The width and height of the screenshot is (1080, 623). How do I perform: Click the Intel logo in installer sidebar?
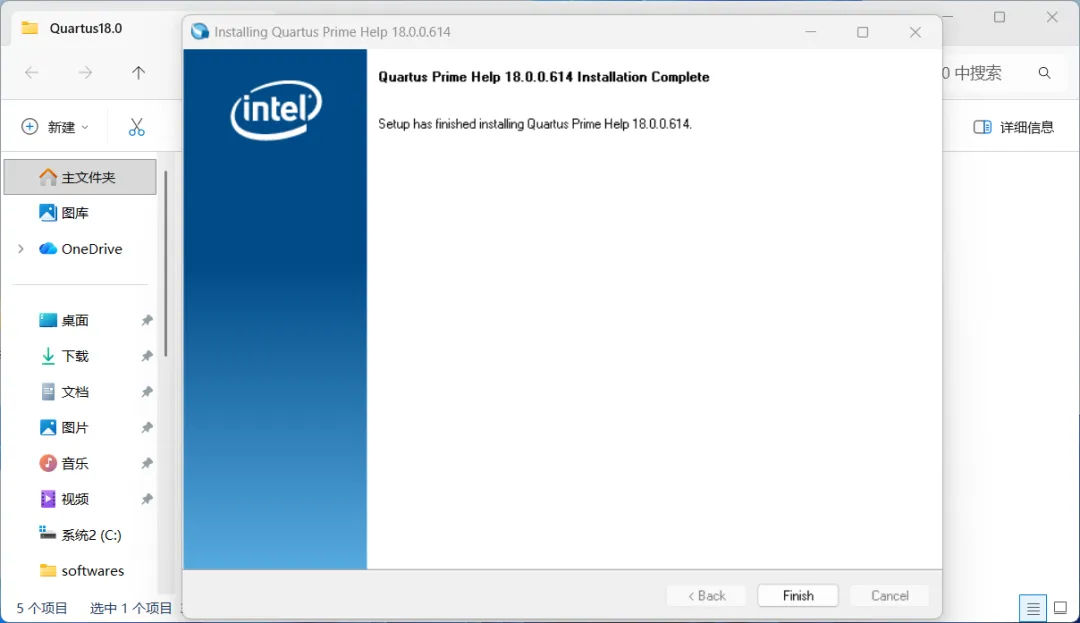[276, 110]
